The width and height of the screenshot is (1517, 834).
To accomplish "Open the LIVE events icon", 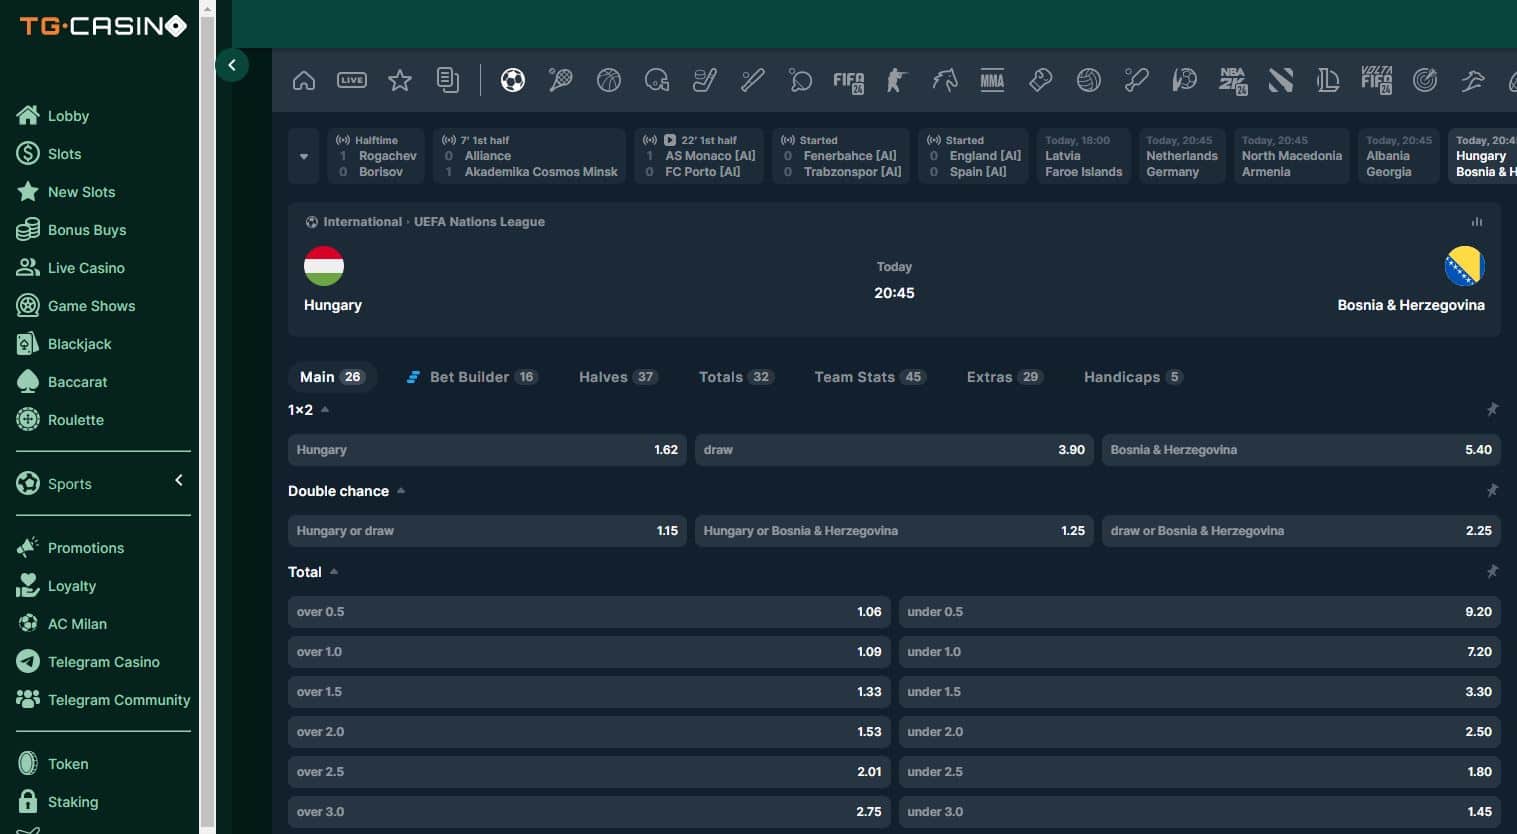I will pos(352,80).
